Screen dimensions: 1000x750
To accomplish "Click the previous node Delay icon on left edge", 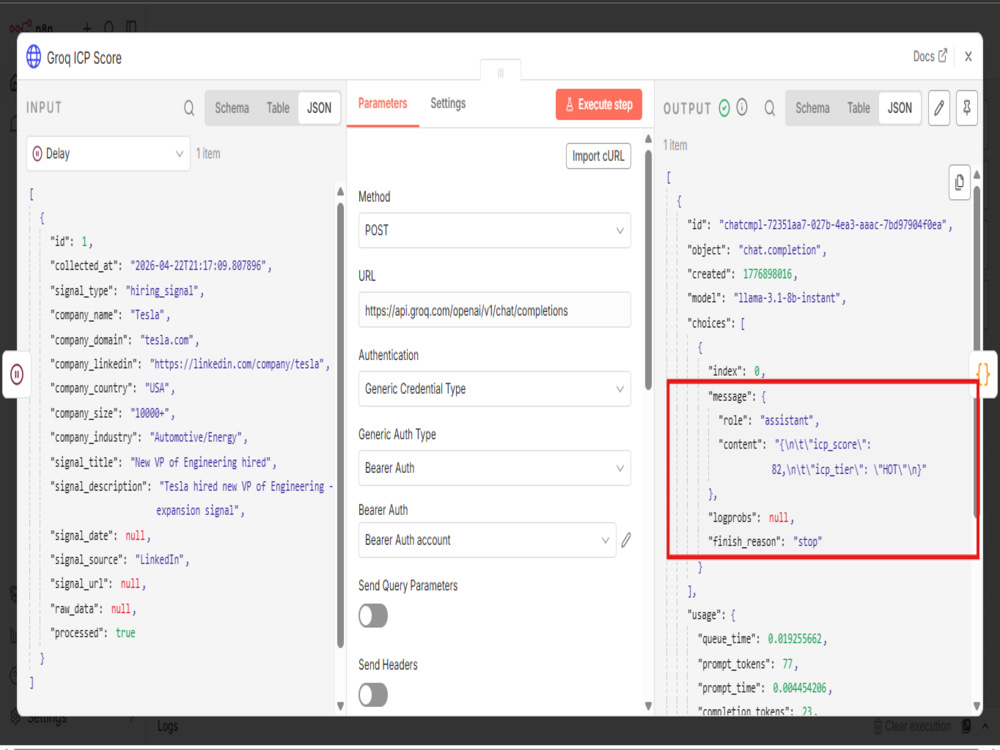I will 17,374.
